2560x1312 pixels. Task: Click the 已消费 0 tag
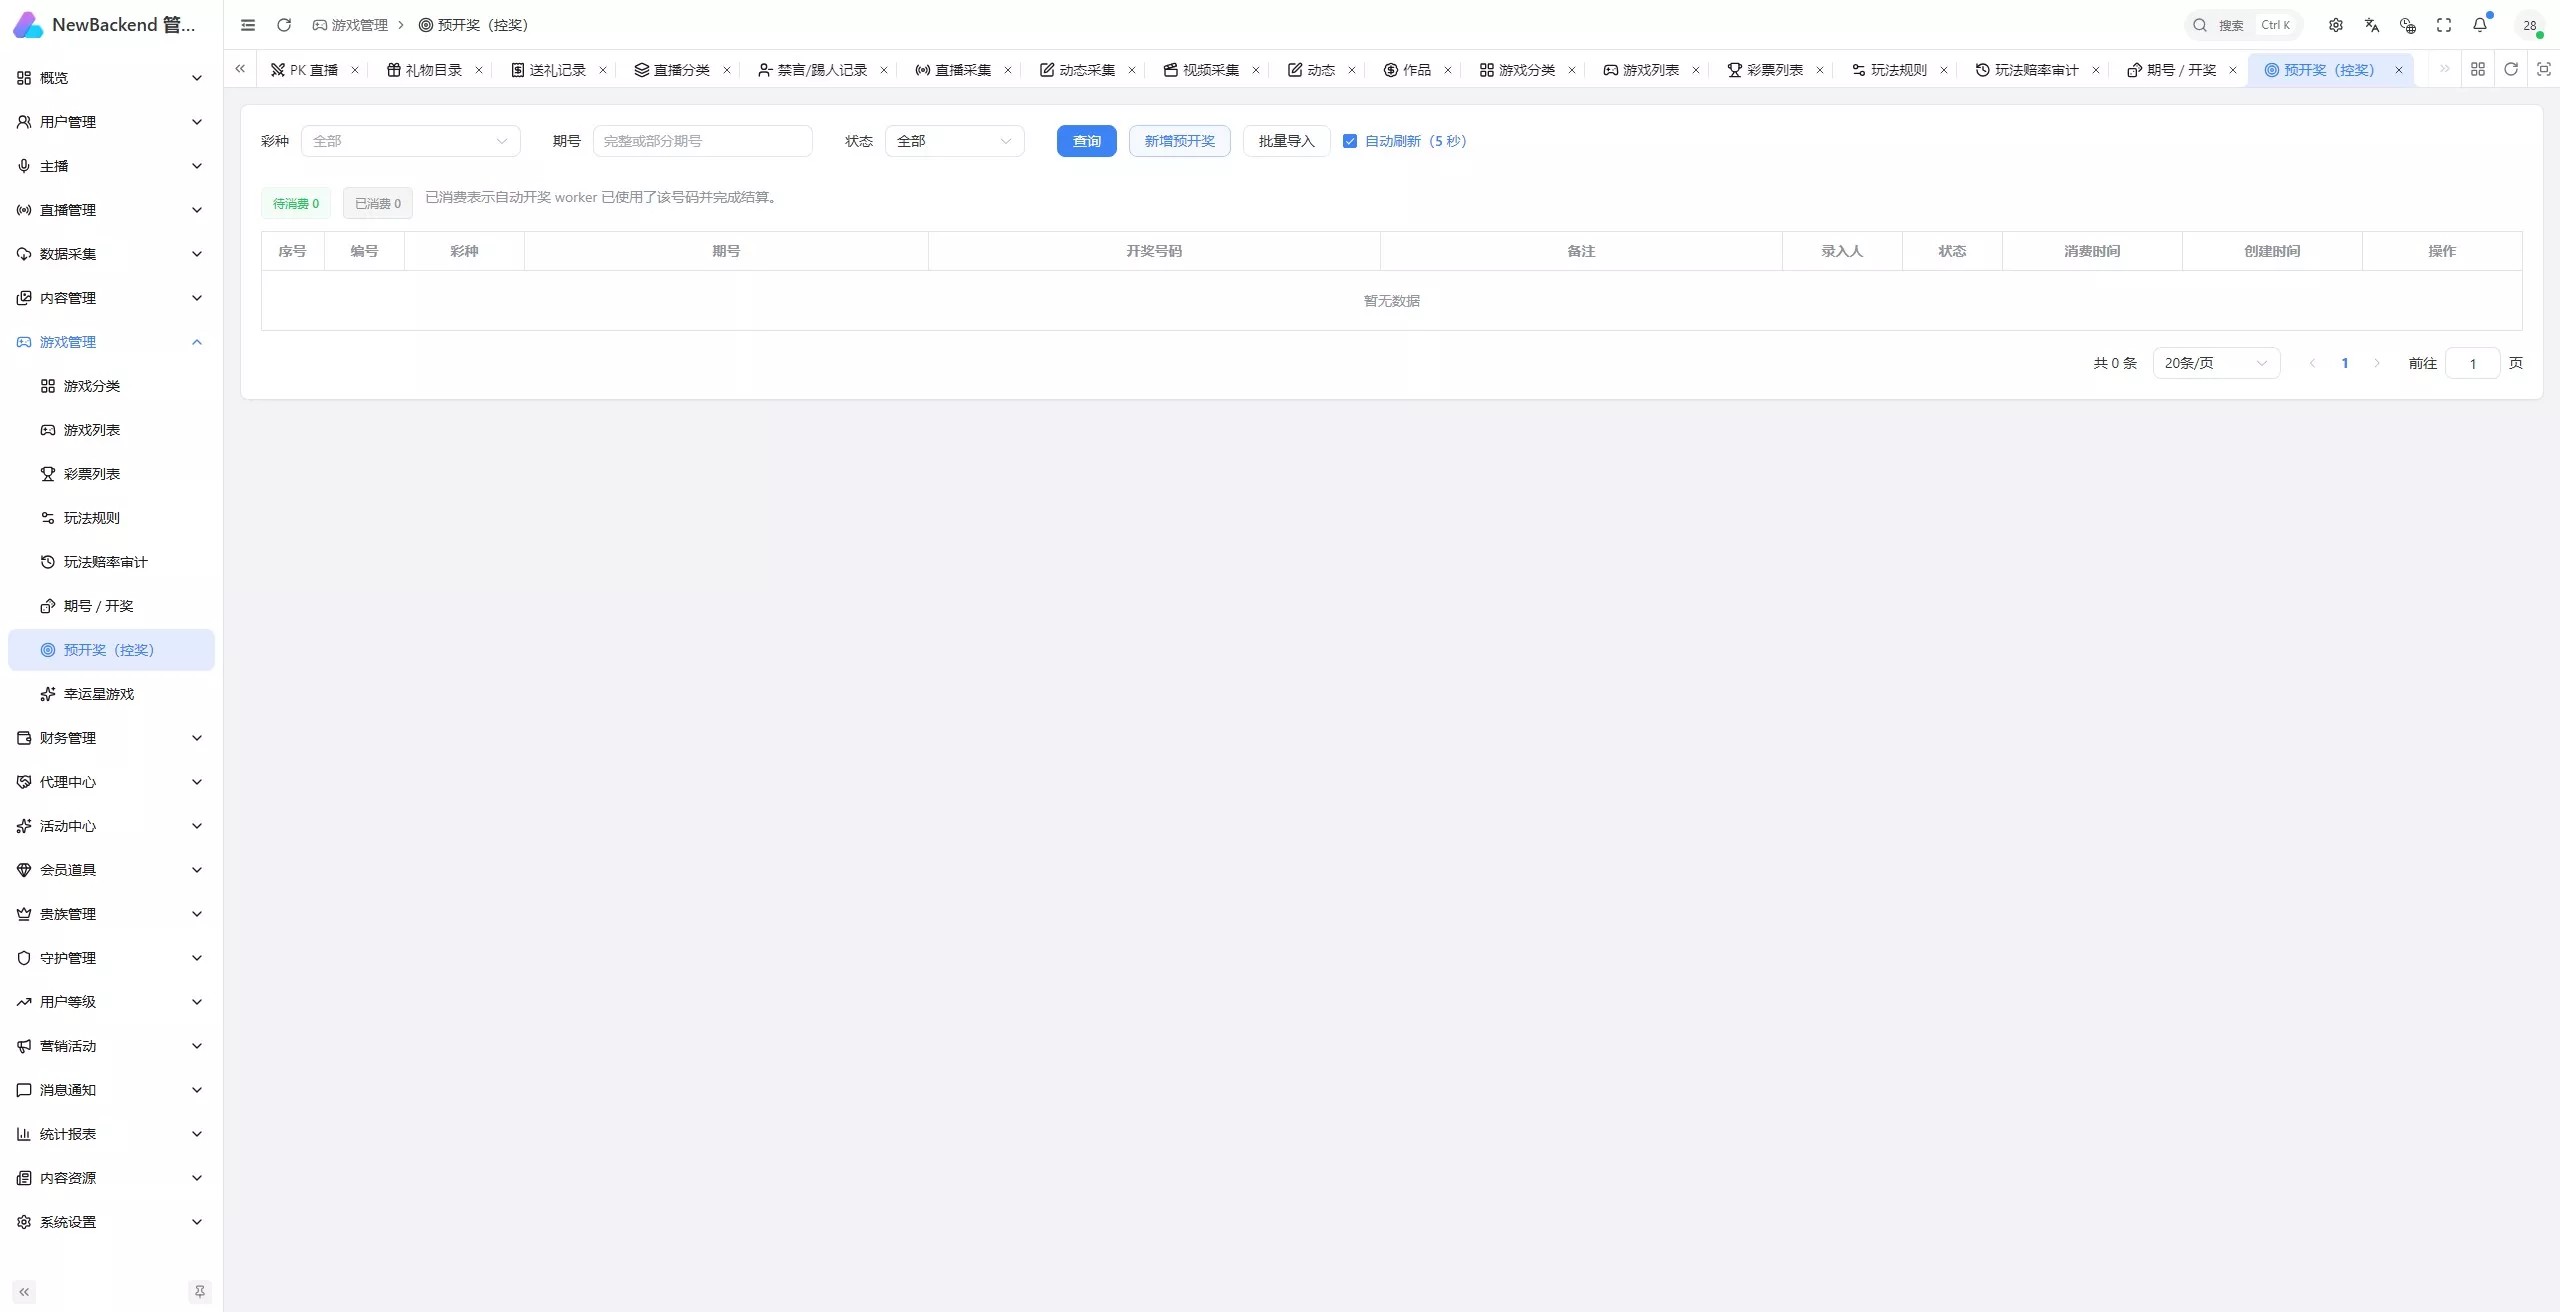tap(378, 203)
